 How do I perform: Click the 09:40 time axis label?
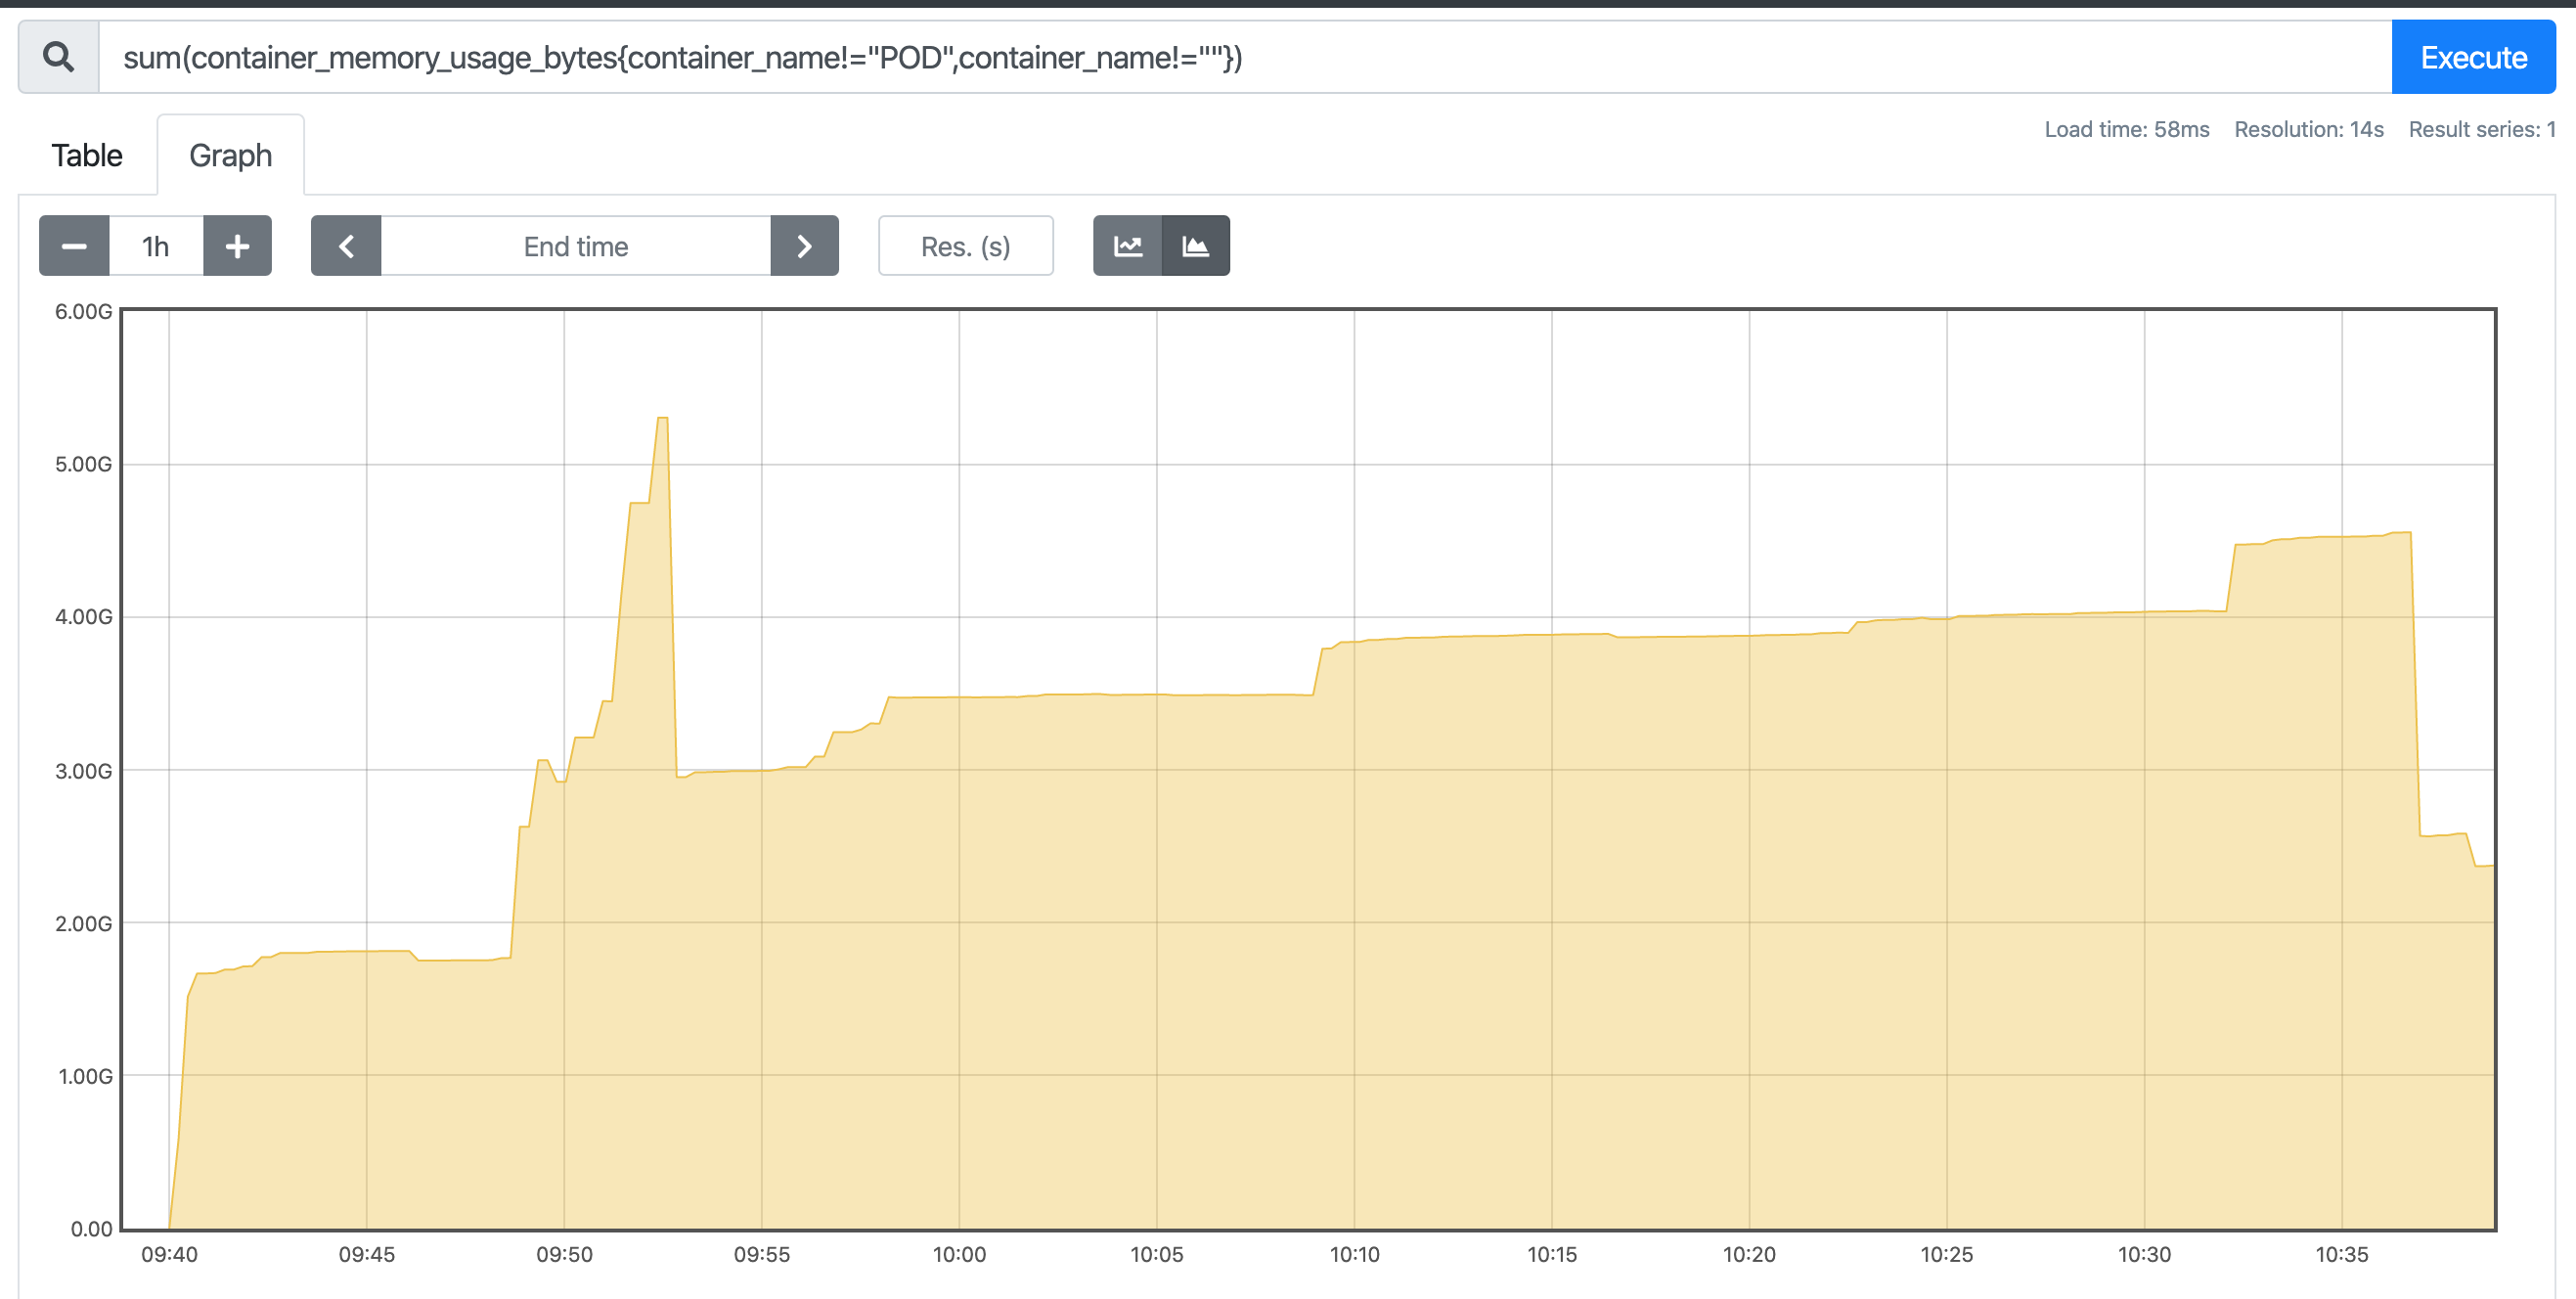click(169, 1254)
